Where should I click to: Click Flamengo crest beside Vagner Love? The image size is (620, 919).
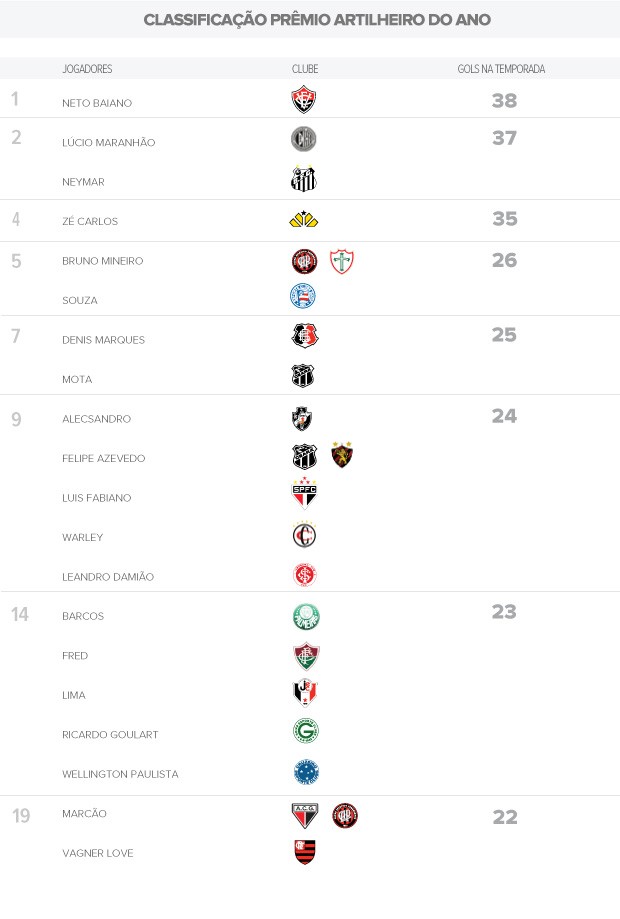click(x=304, y=852)
